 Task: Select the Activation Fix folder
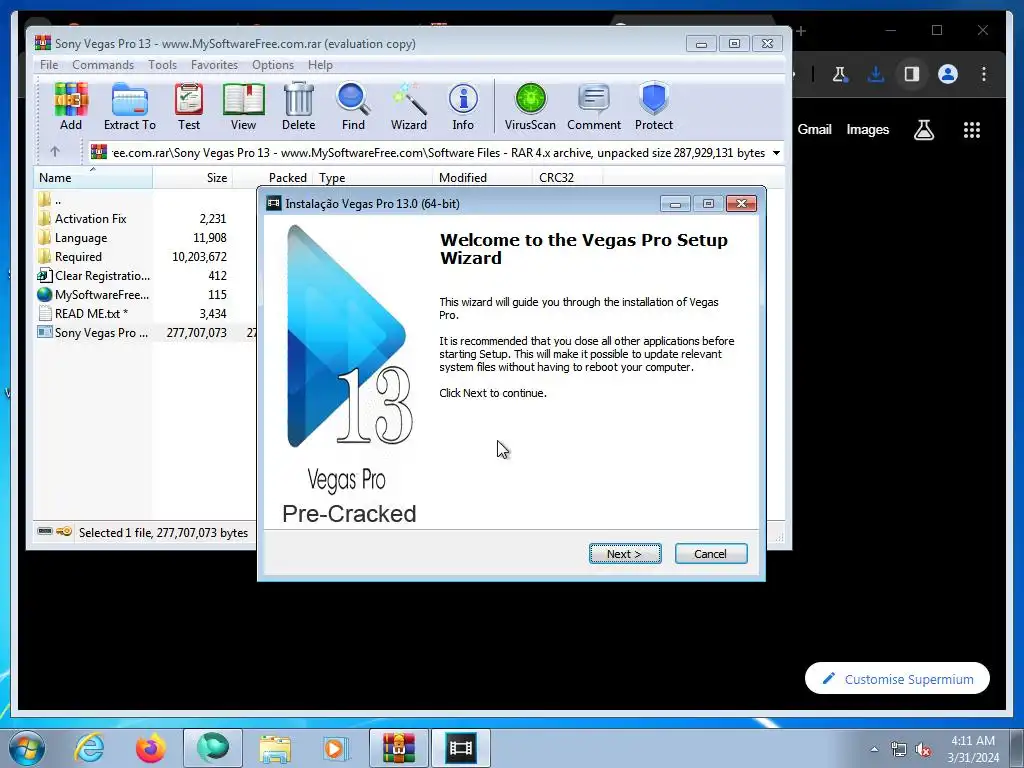point(82,219)
